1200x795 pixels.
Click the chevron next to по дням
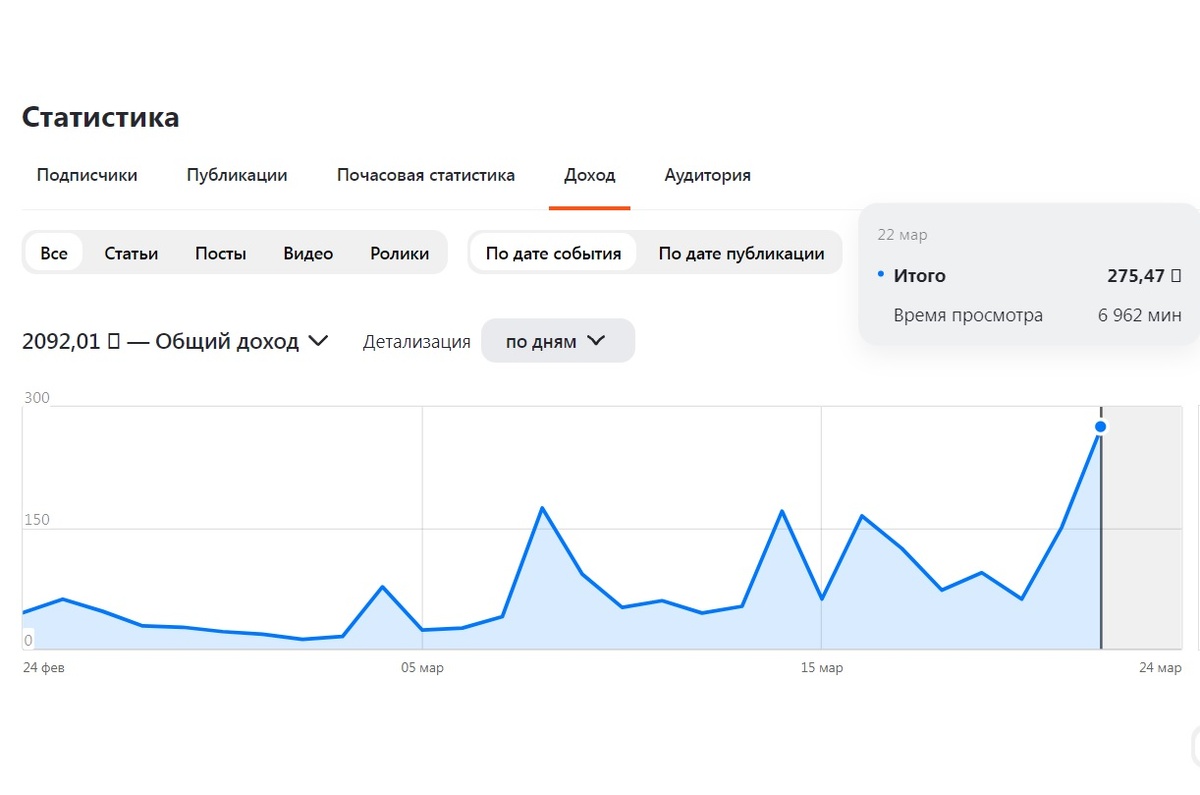pos(596,341)
